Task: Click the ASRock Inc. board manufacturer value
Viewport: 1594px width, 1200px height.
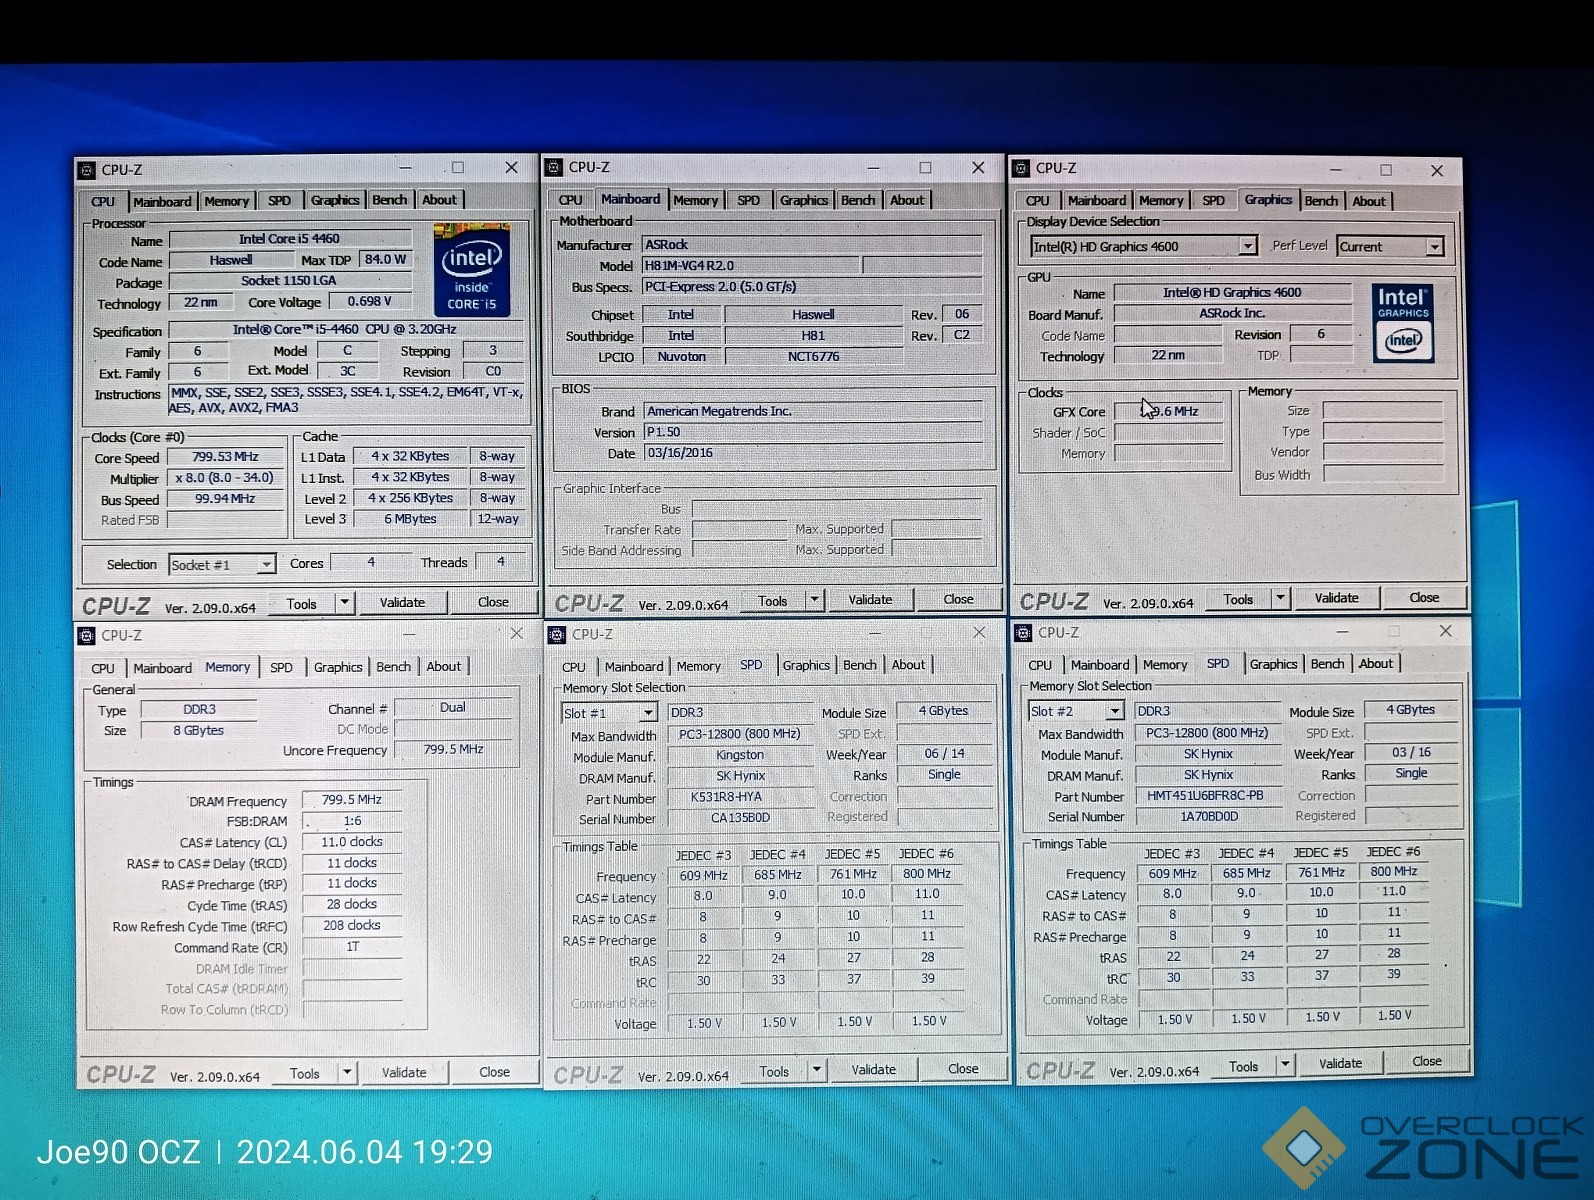Action: pos(1232,313)
